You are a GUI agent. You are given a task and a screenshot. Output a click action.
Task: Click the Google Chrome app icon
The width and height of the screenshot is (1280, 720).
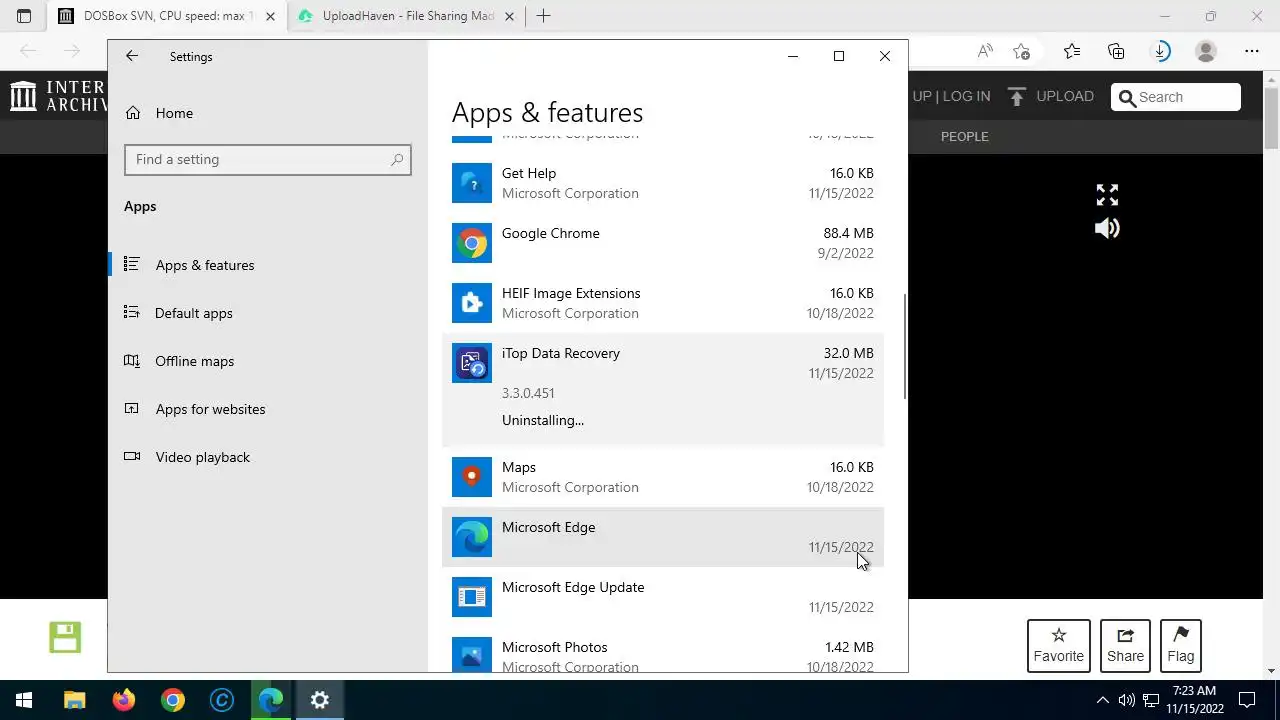tap(472, 243)
